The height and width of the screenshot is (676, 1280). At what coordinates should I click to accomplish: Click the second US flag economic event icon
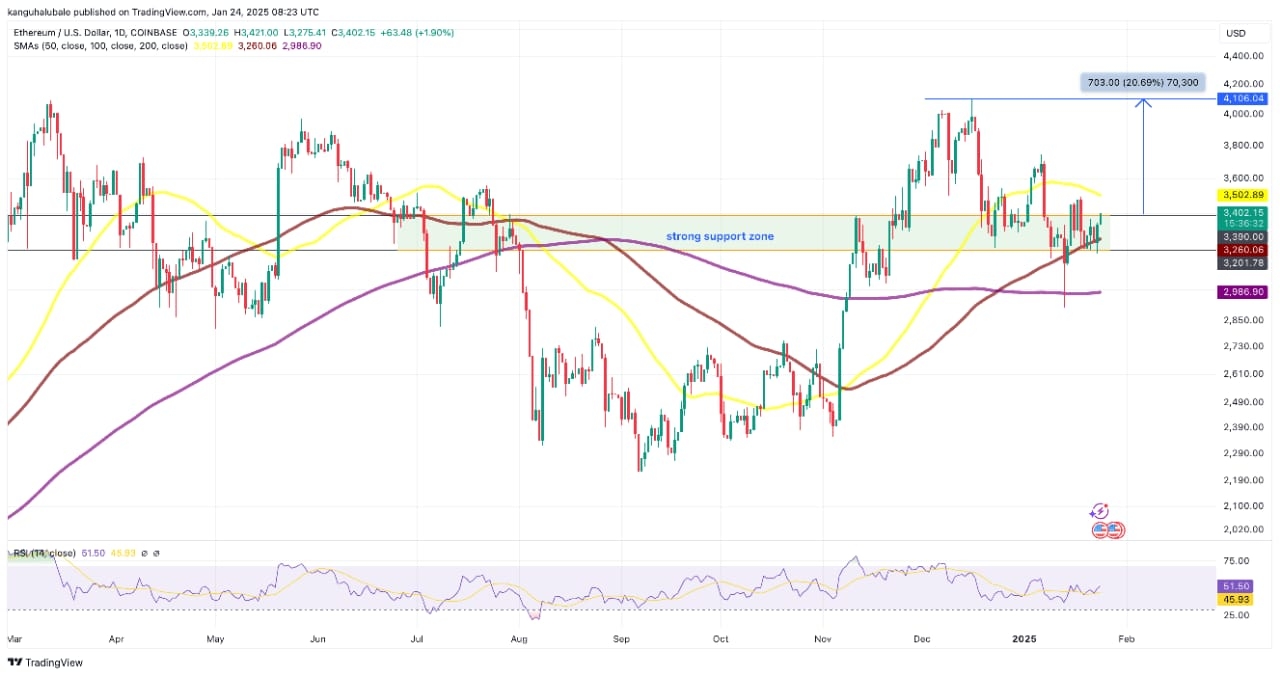1114,530
